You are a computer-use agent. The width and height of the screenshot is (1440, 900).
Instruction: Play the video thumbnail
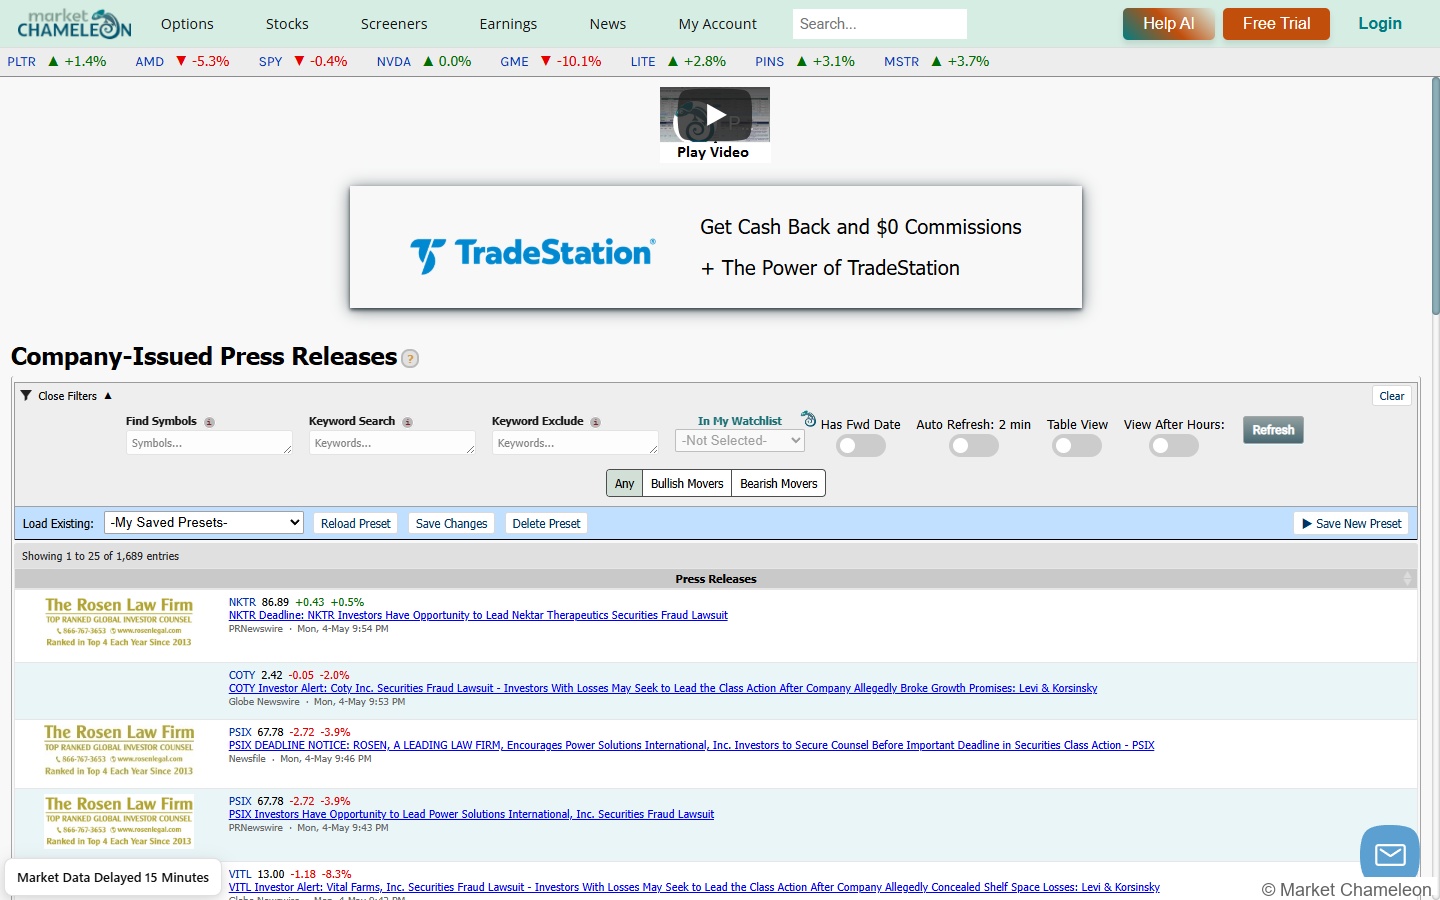tap(715, 115)
